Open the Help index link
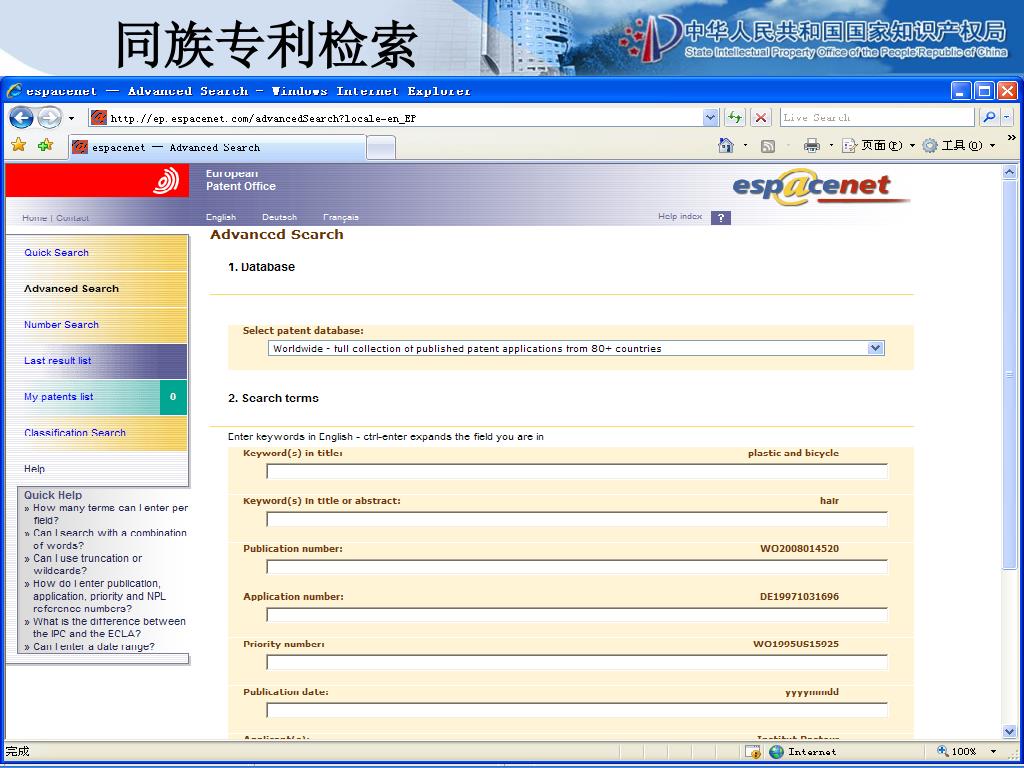This screenshot has height=768, width=1024. [680, 216]
